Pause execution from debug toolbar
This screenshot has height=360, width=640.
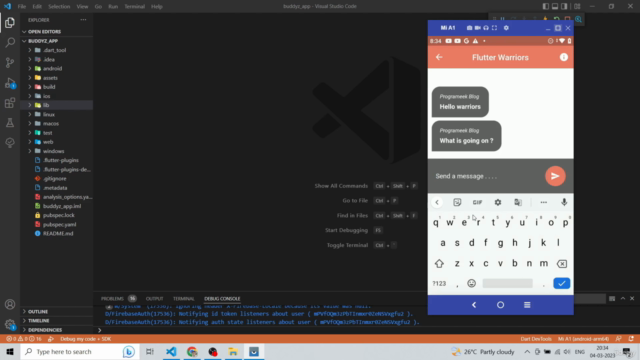(503, 19)
